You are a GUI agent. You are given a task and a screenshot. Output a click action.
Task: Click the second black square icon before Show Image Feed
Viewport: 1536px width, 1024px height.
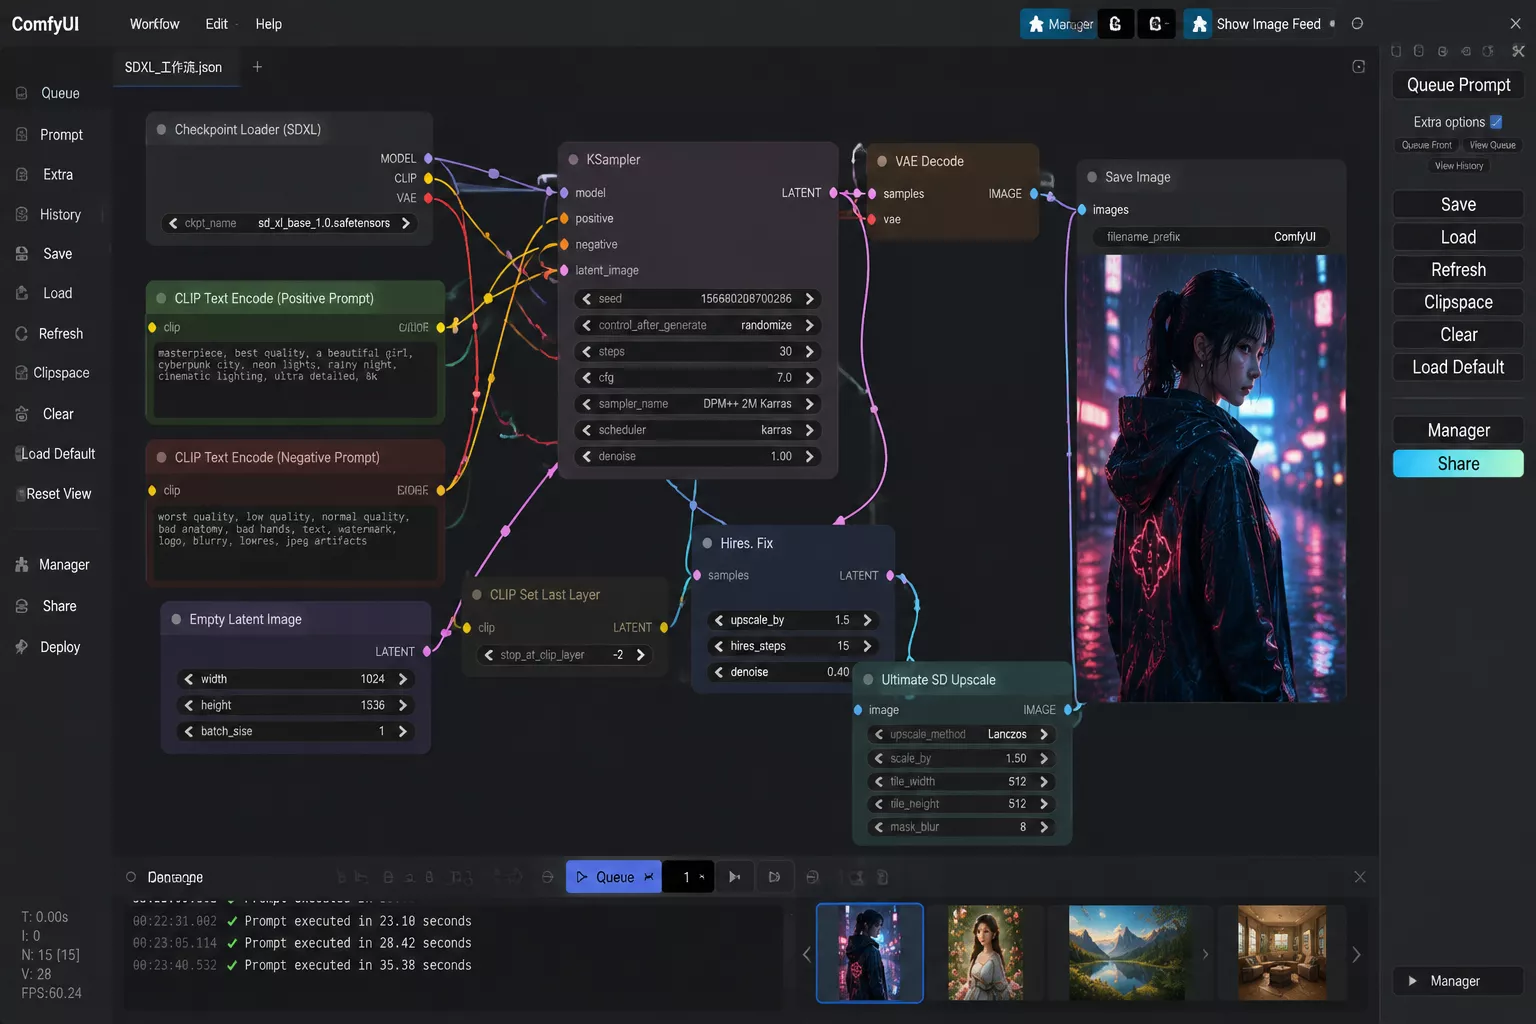pyautogui.click(x=1157, y=24)
